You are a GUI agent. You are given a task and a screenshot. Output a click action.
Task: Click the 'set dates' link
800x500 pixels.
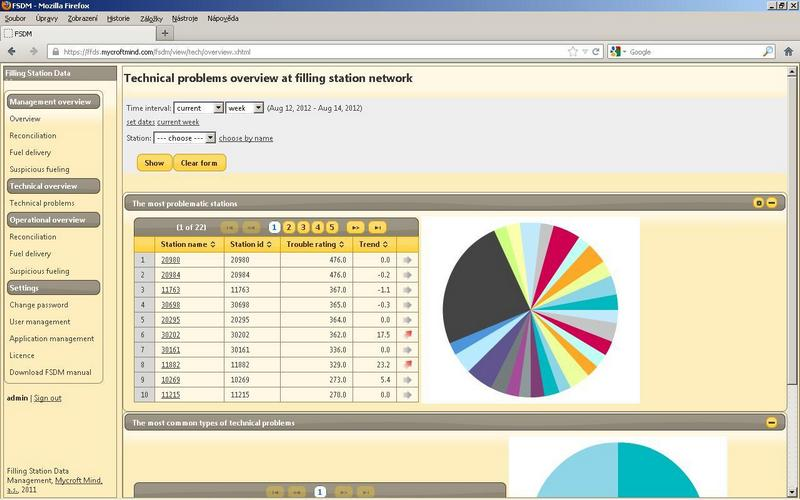[x=140, y=122]
